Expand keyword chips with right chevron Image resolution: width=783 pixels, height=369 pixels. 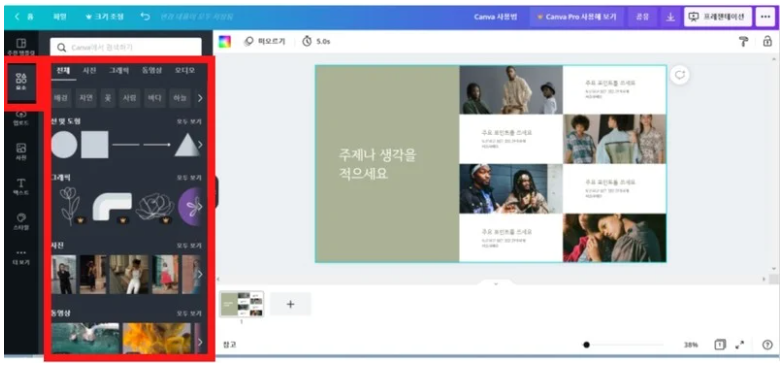[200, 98]
